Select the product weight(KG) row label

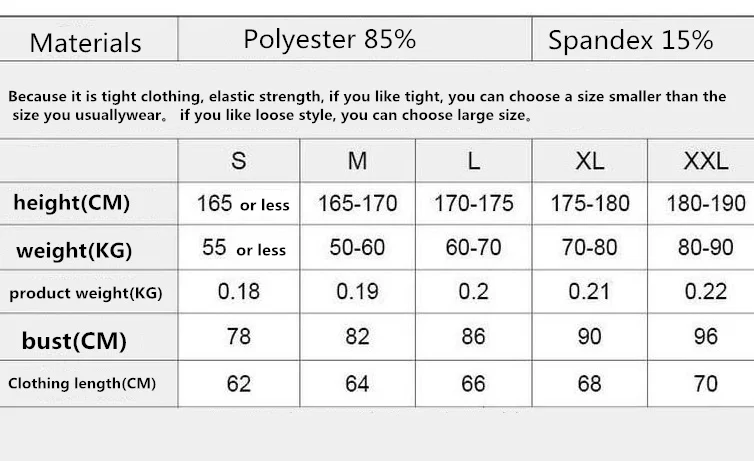(88, 292)
